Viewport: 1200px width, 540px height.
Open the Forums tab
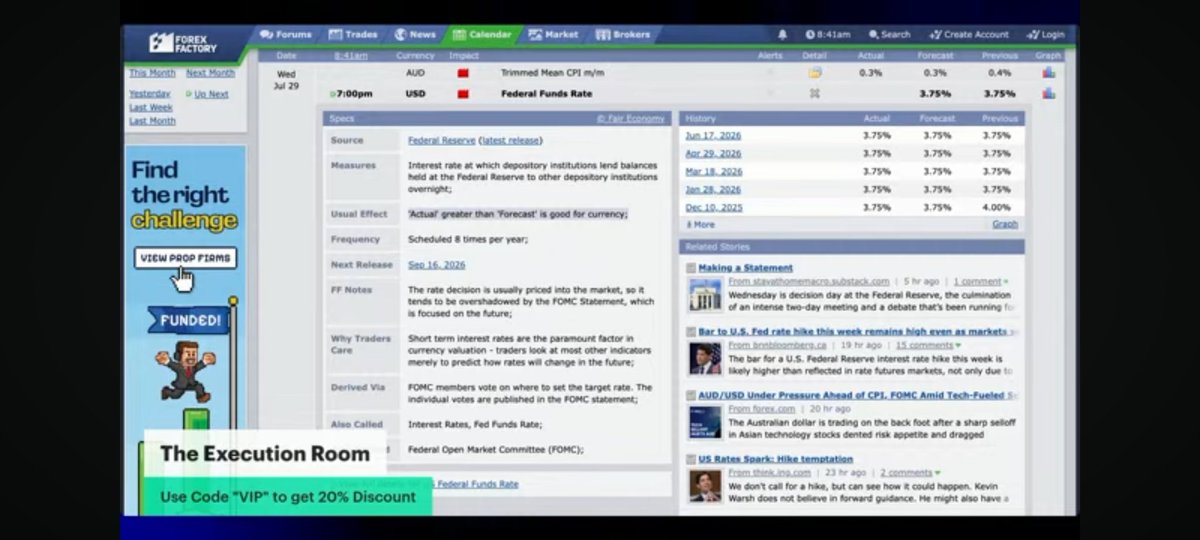click(x=286, y=34)
